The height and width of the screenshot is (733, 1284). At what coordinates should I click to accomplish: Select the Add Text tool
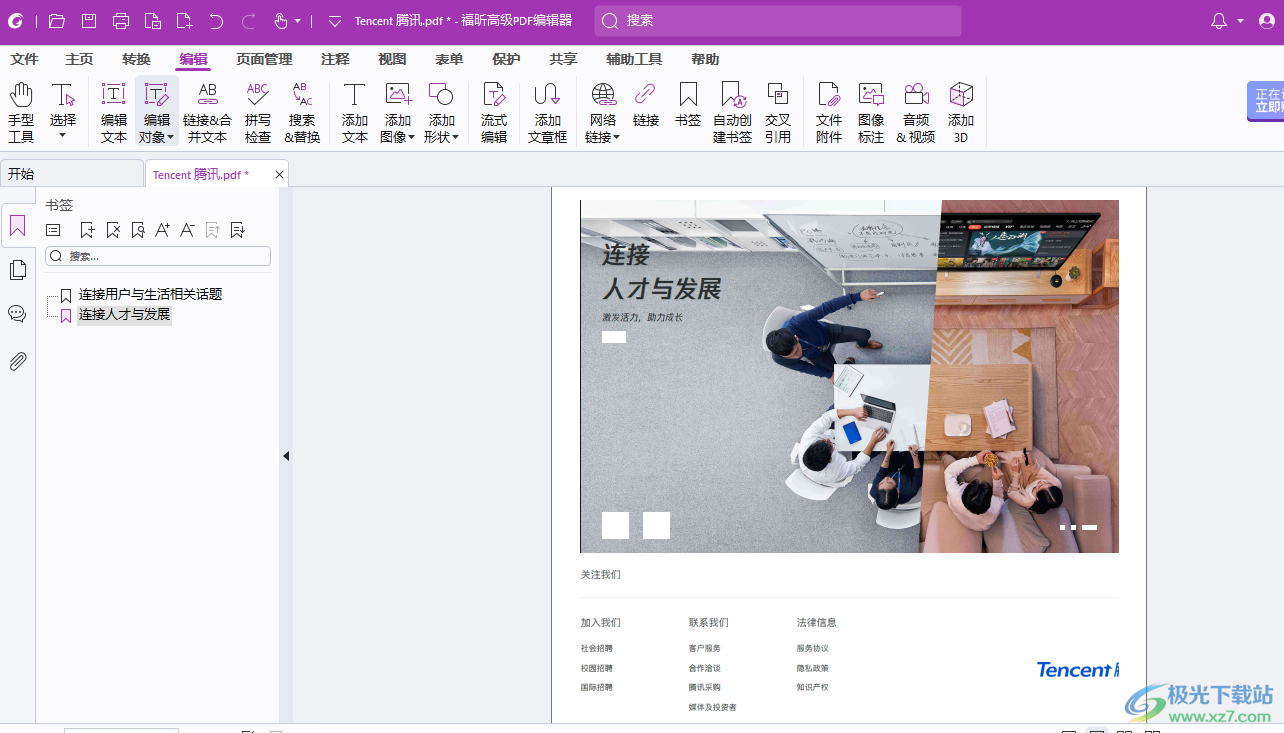tap(354, 110)
